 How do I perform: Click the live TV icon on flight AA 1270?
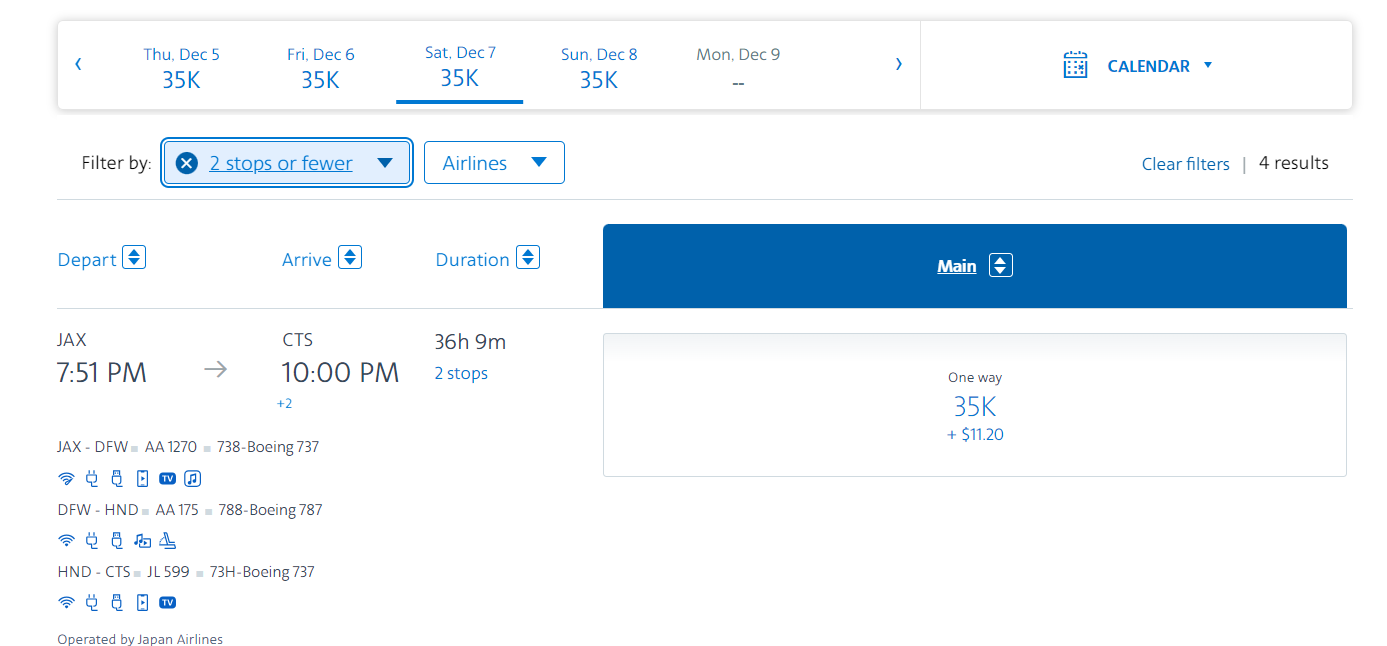[167, 478]
